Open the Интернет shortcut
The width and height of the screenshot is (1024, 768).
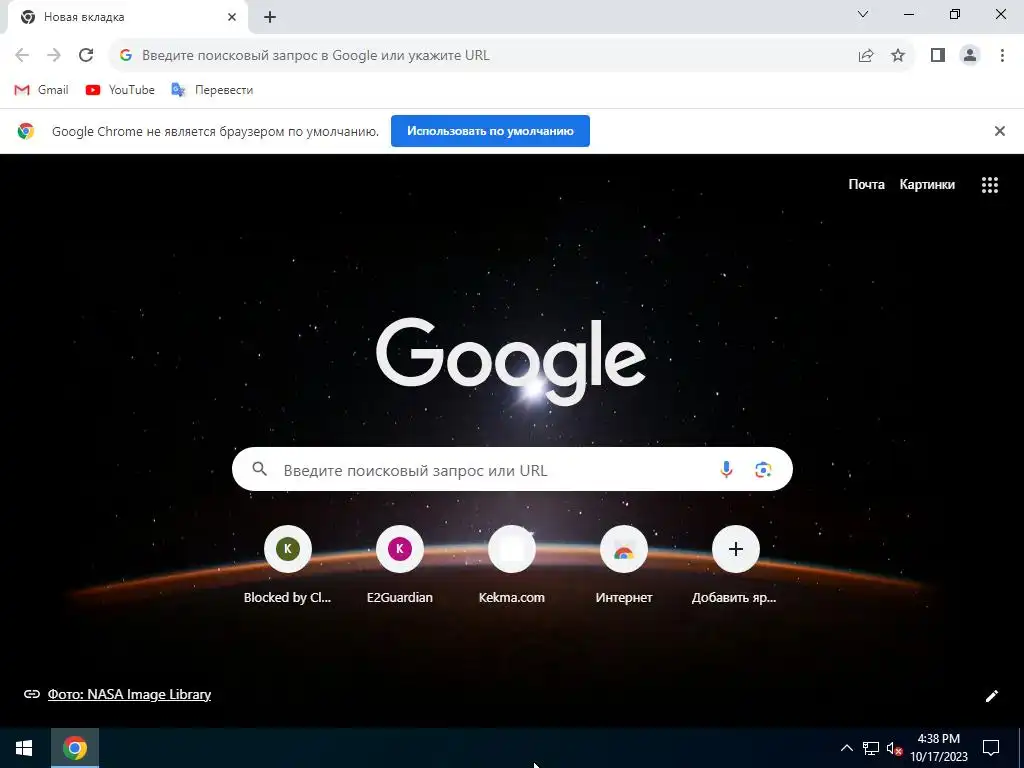pos(624,566)
